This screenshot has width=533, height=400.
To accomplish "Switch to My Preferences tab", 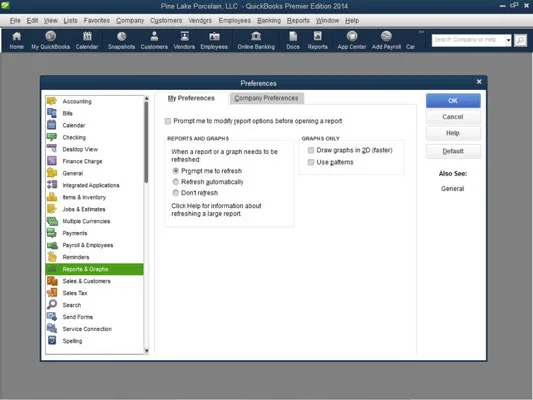I will coord(191,98).
